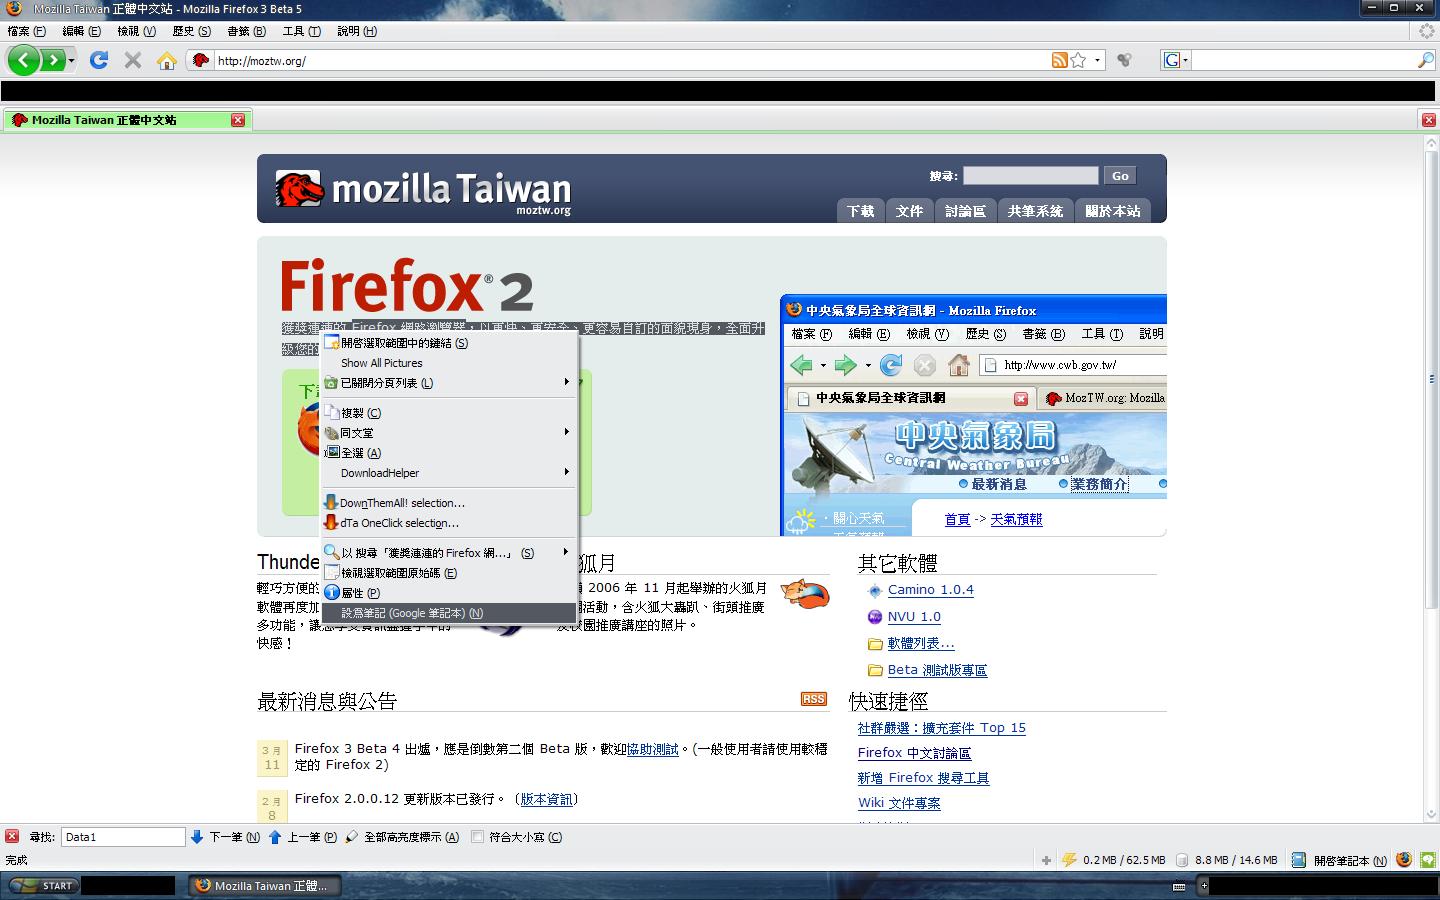Open the Home page via the house icon

click(166, 61)
